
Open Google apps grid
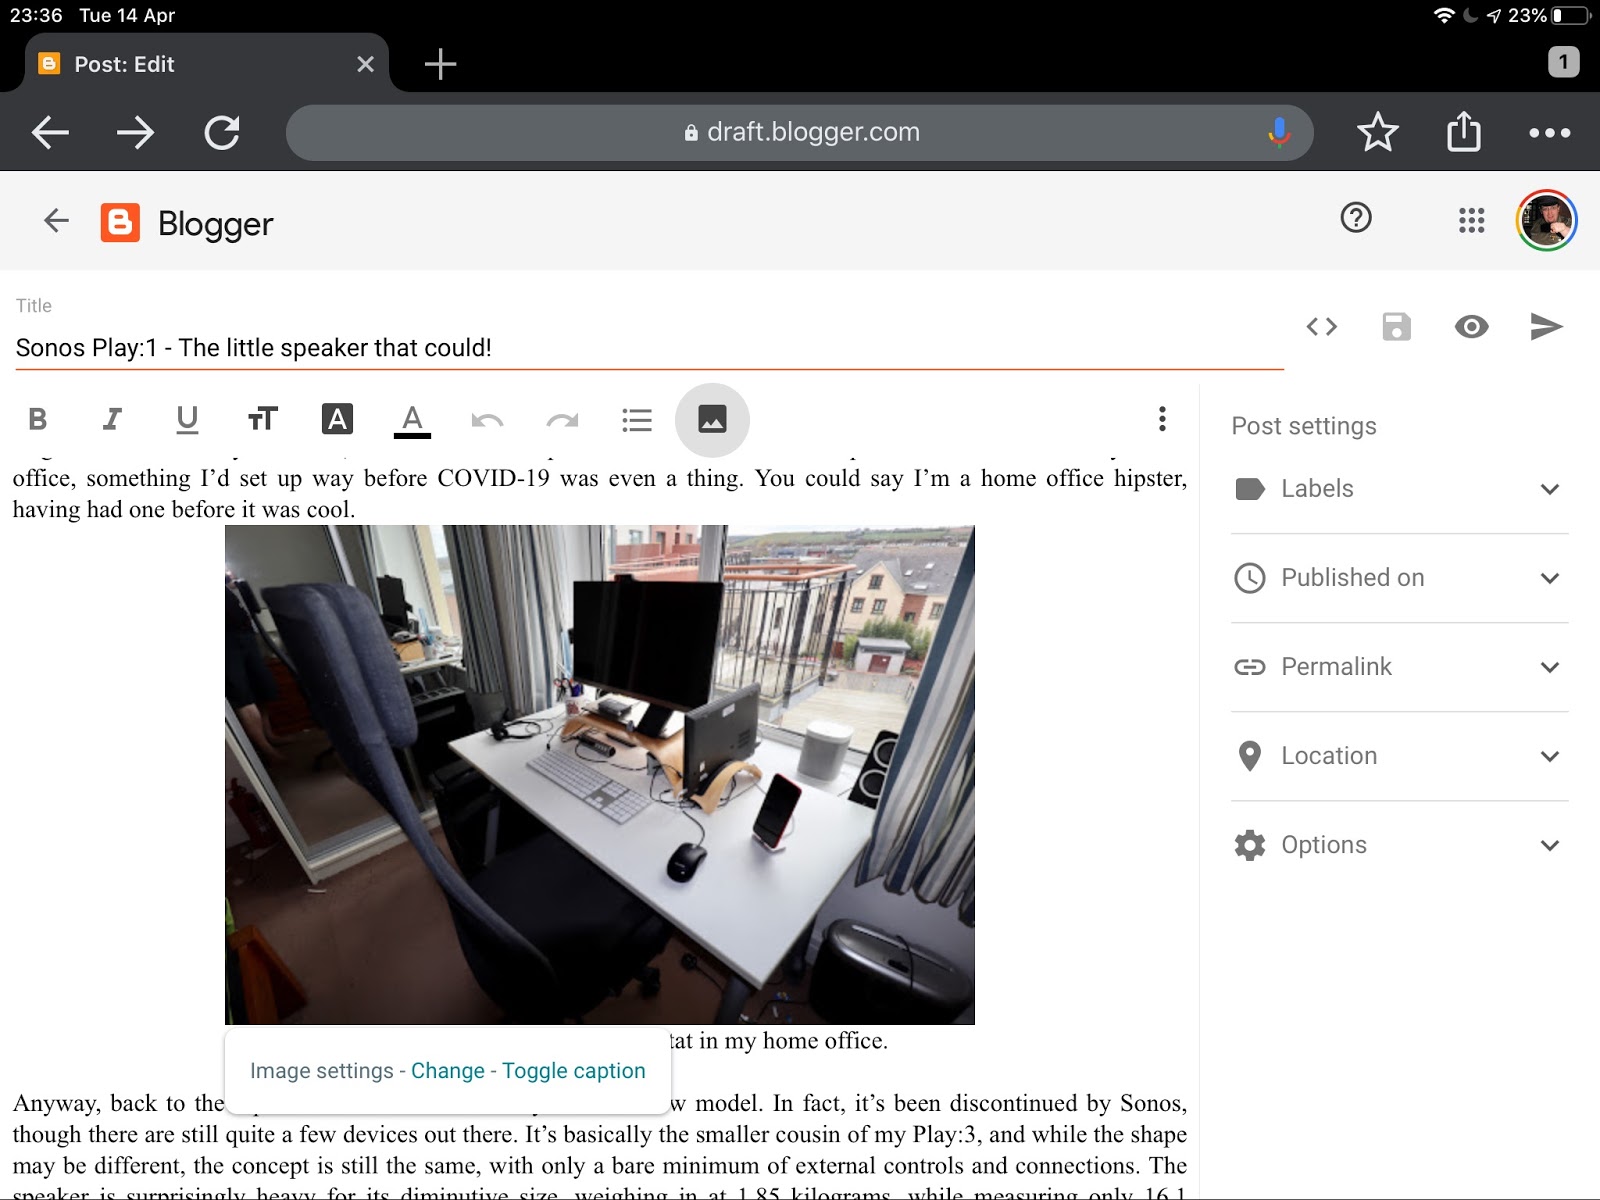coord(1471,220)
